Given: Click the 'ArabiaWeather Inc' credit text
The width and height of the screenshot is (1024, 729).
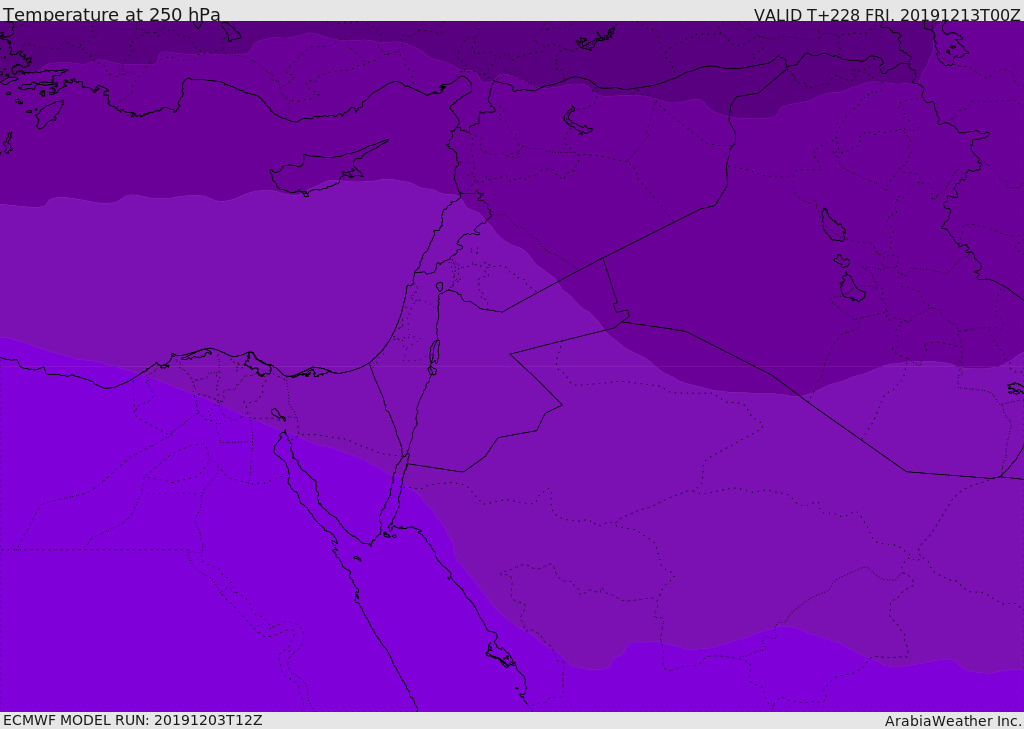Looking at the screenshot, I should coord(952,721).
